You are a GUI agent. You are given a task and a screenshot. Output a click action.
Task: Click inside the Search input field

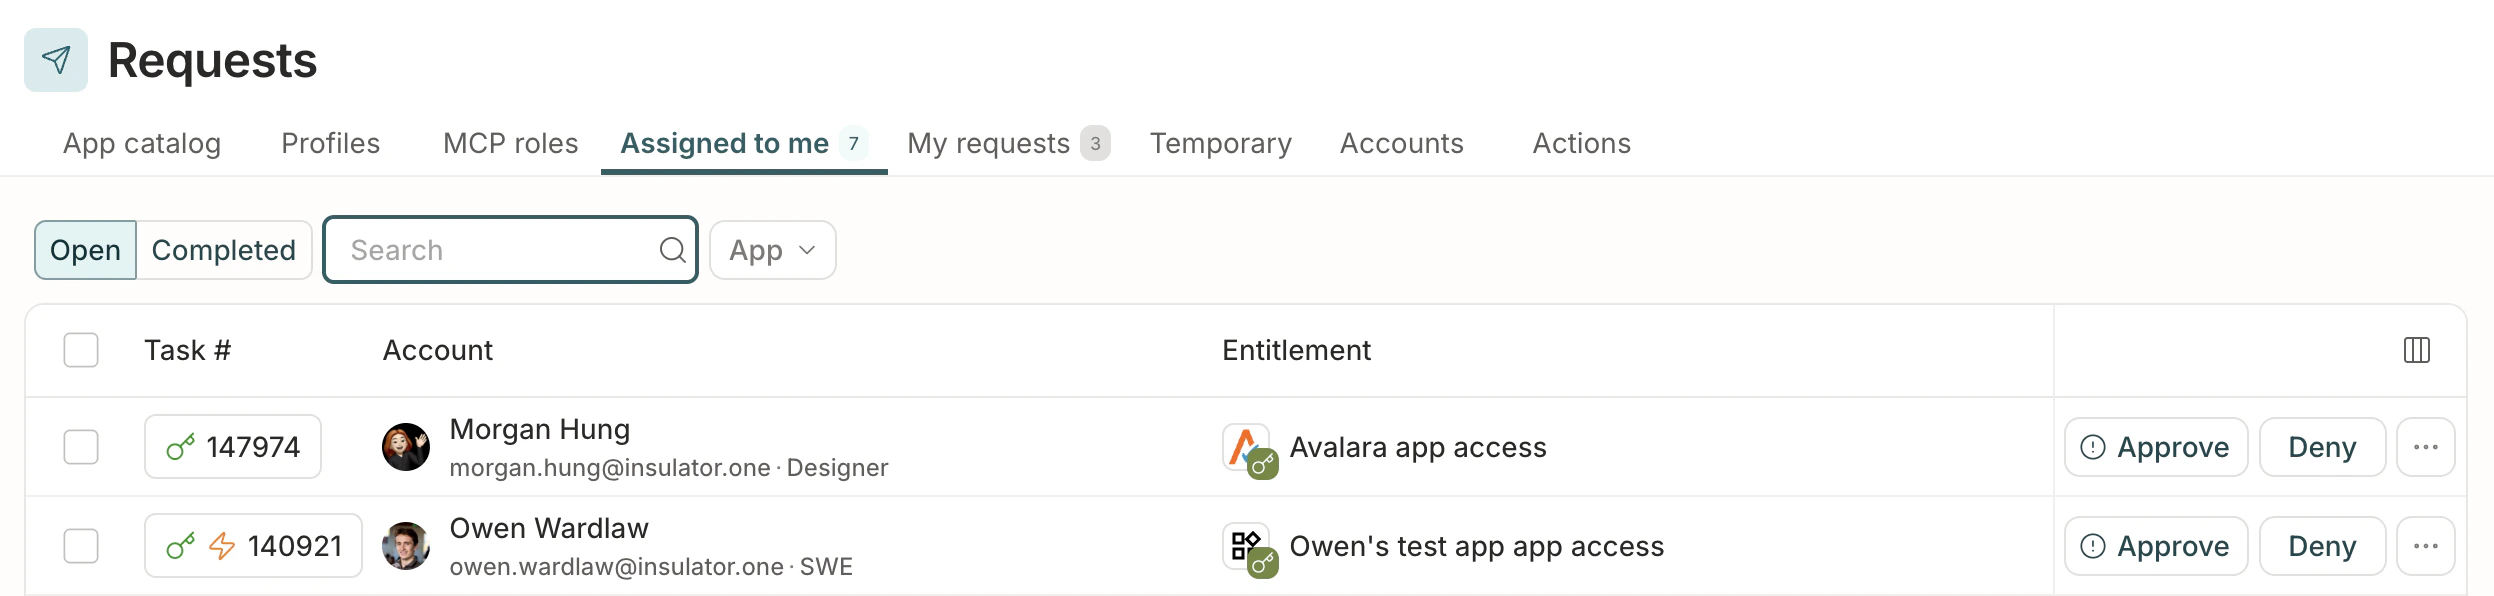tap(480, 249)
